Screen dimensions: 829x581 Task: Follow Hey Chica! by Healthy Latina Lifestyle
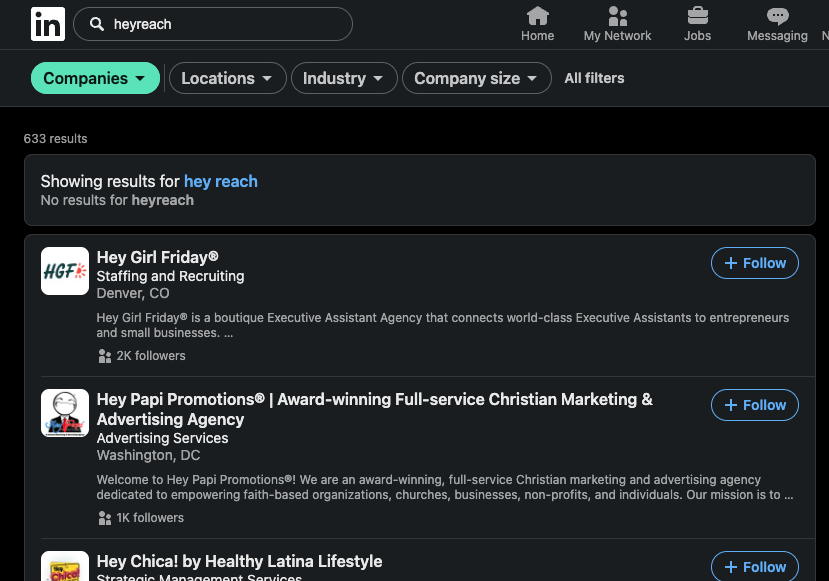tap(754, 566)
